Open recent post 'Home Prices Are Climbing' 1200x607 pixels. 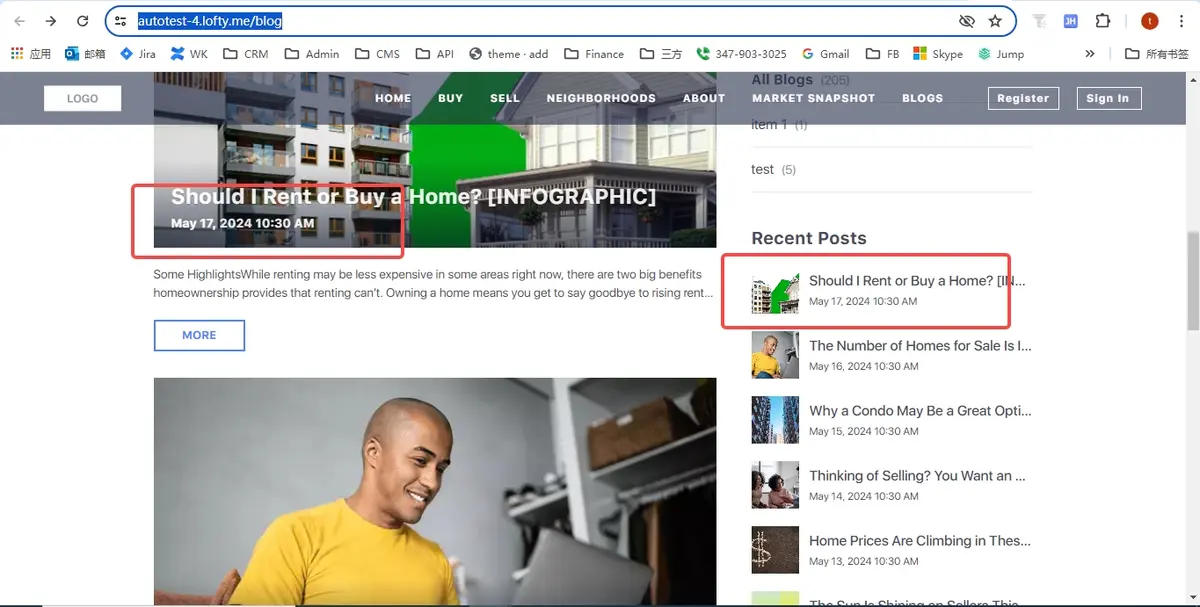coord(920,541)
